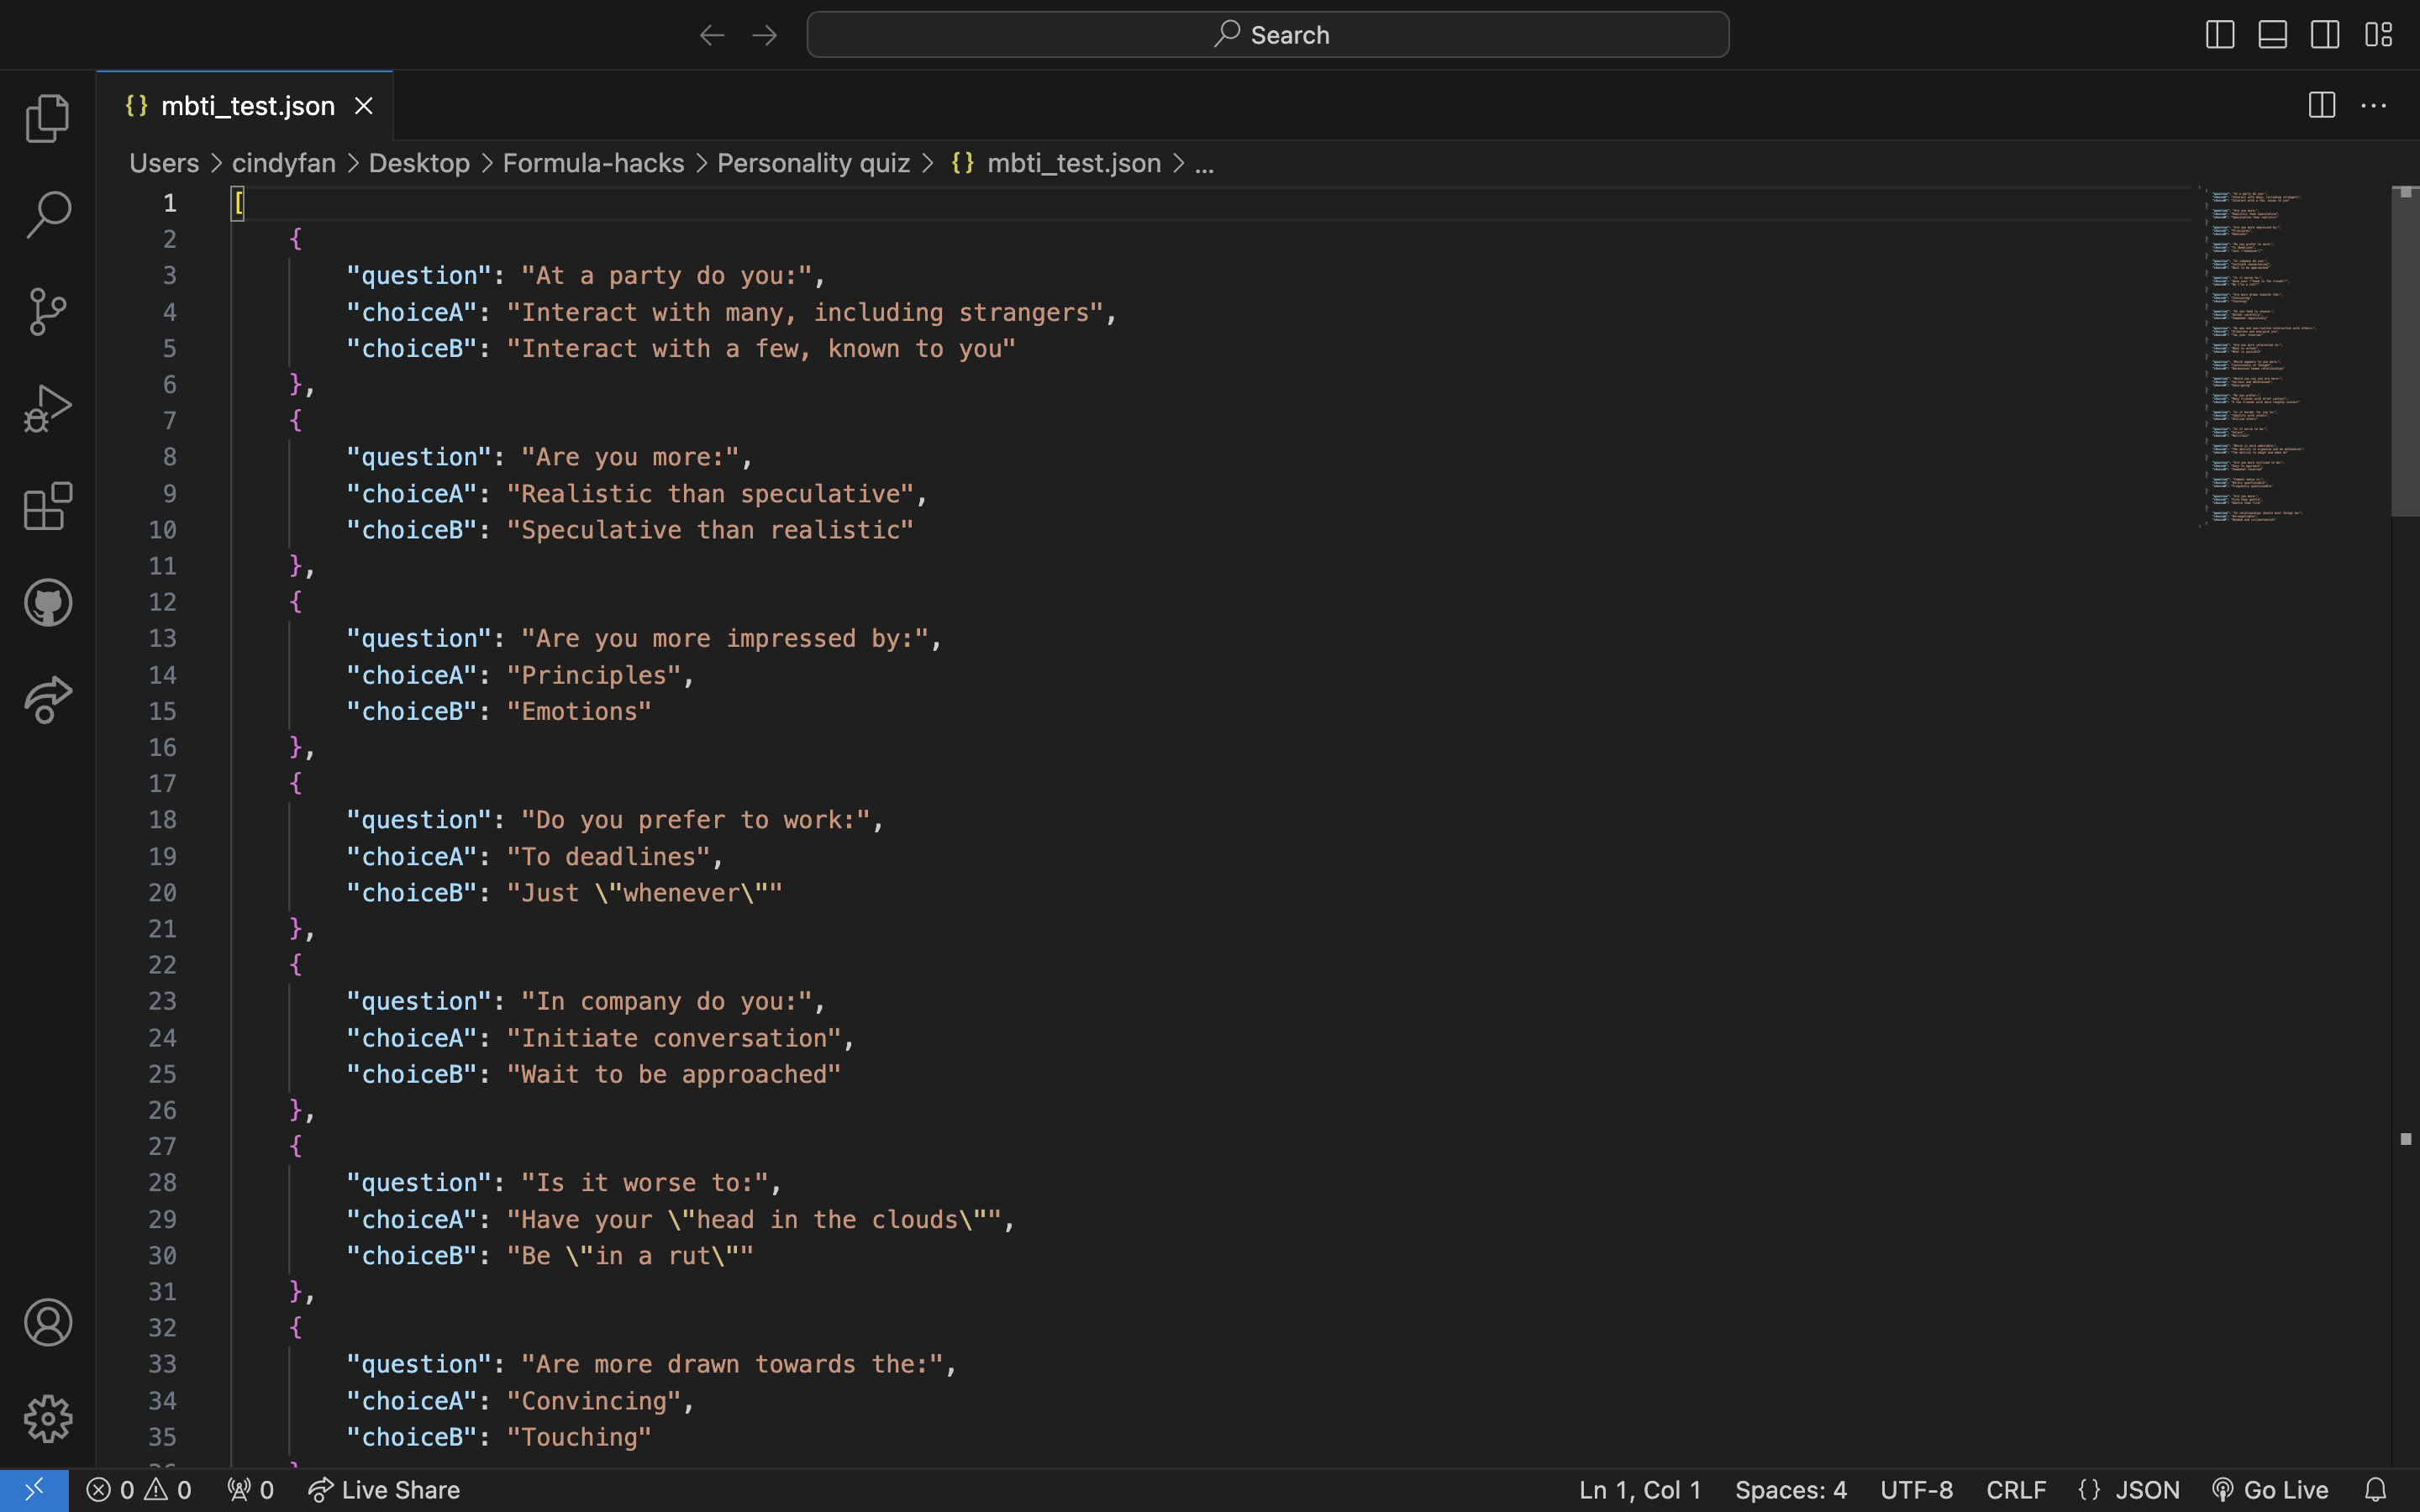The height and width of the screenshot is (1512, 2420).
Task: Open the Accounts menu icon
Action: (47, 1322)
